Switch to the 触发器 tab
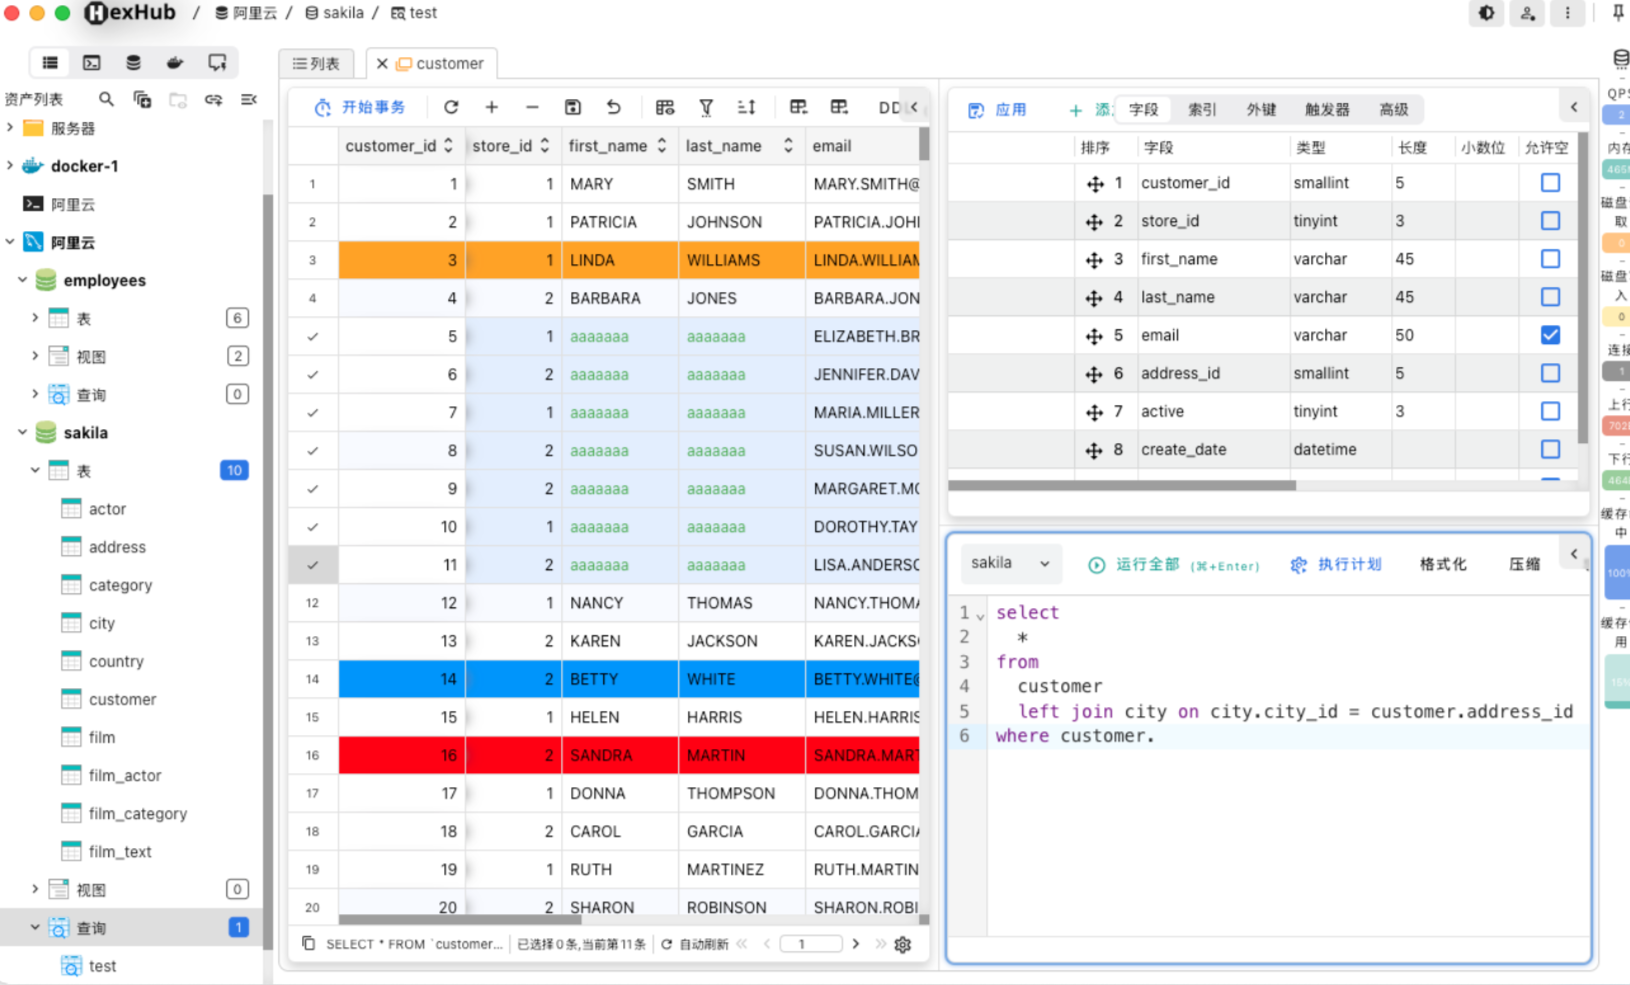1630x985 pixels. (1327, 109)
